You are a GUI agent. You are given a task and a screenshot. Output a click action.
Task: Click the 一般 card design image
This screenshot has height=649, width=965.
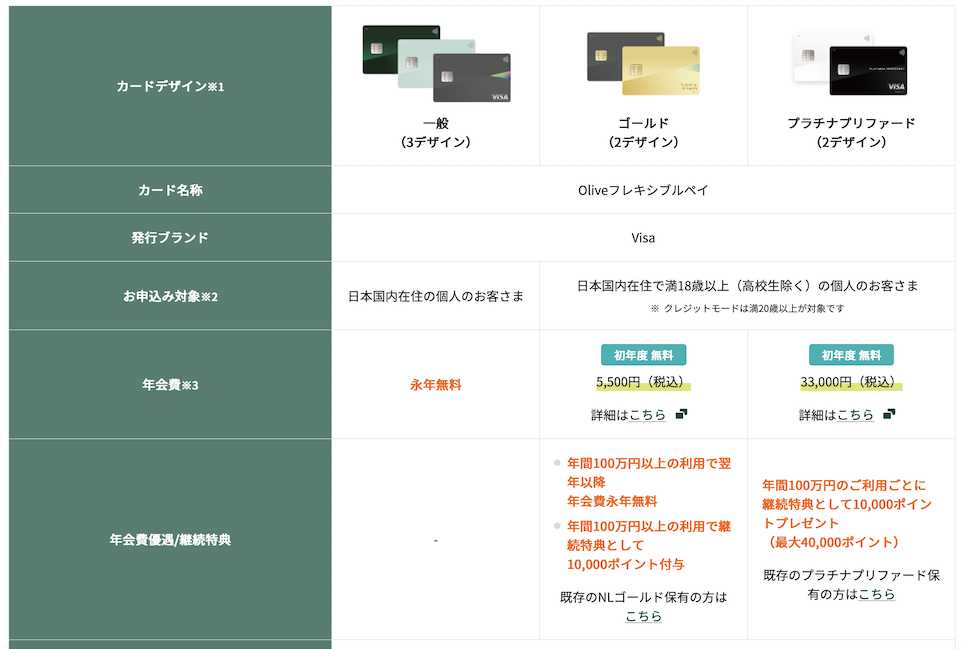point(436,63)
